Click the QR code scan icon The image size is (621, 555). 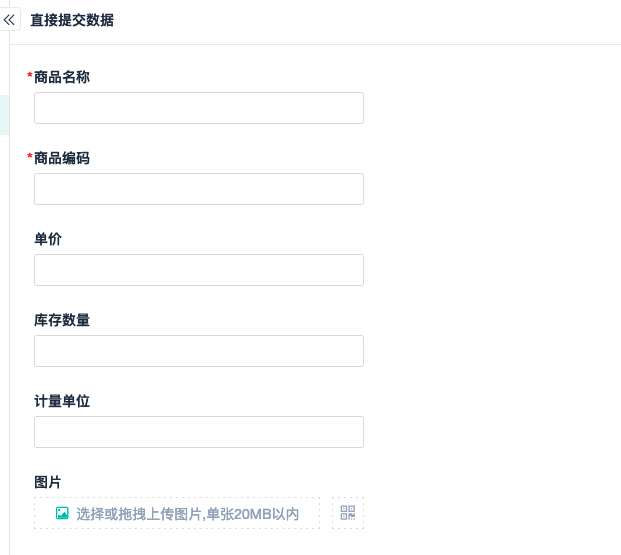[348, 513]
